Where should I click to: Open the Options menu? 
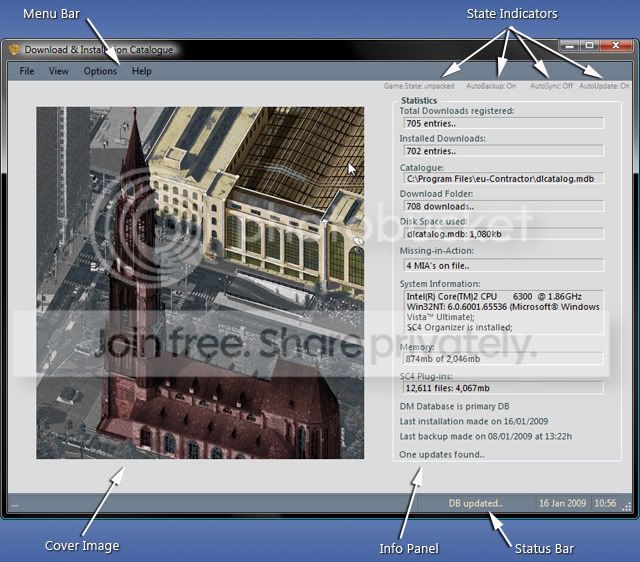[100, 71]
